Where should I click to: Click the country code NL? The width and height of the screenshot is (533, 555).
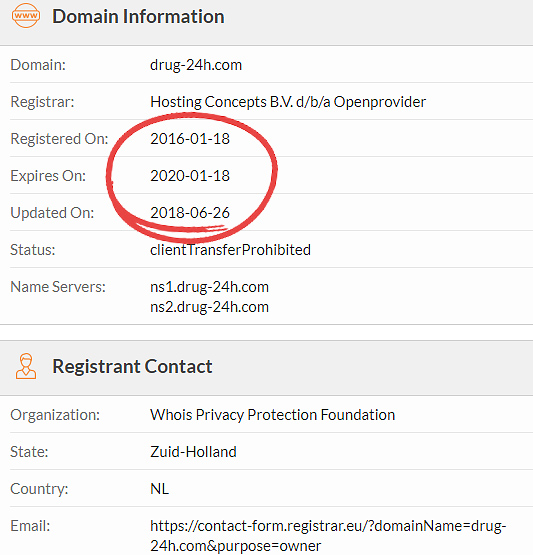[159, 489]
